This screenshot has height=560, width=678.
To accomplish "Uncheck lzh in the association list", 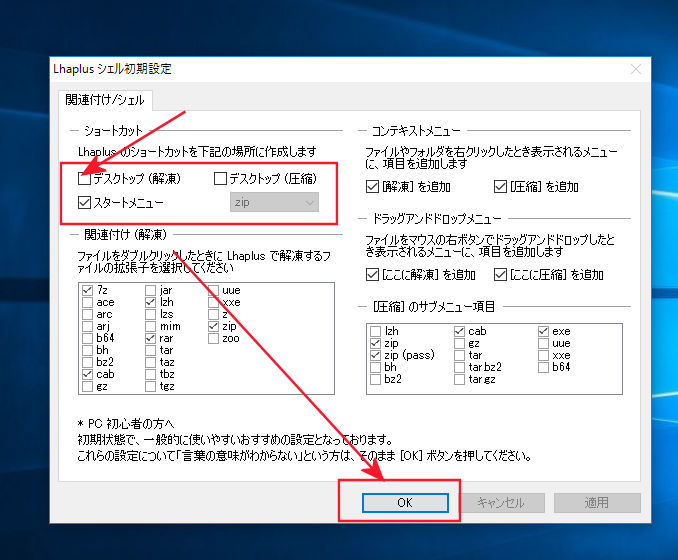I will (150, 302).
